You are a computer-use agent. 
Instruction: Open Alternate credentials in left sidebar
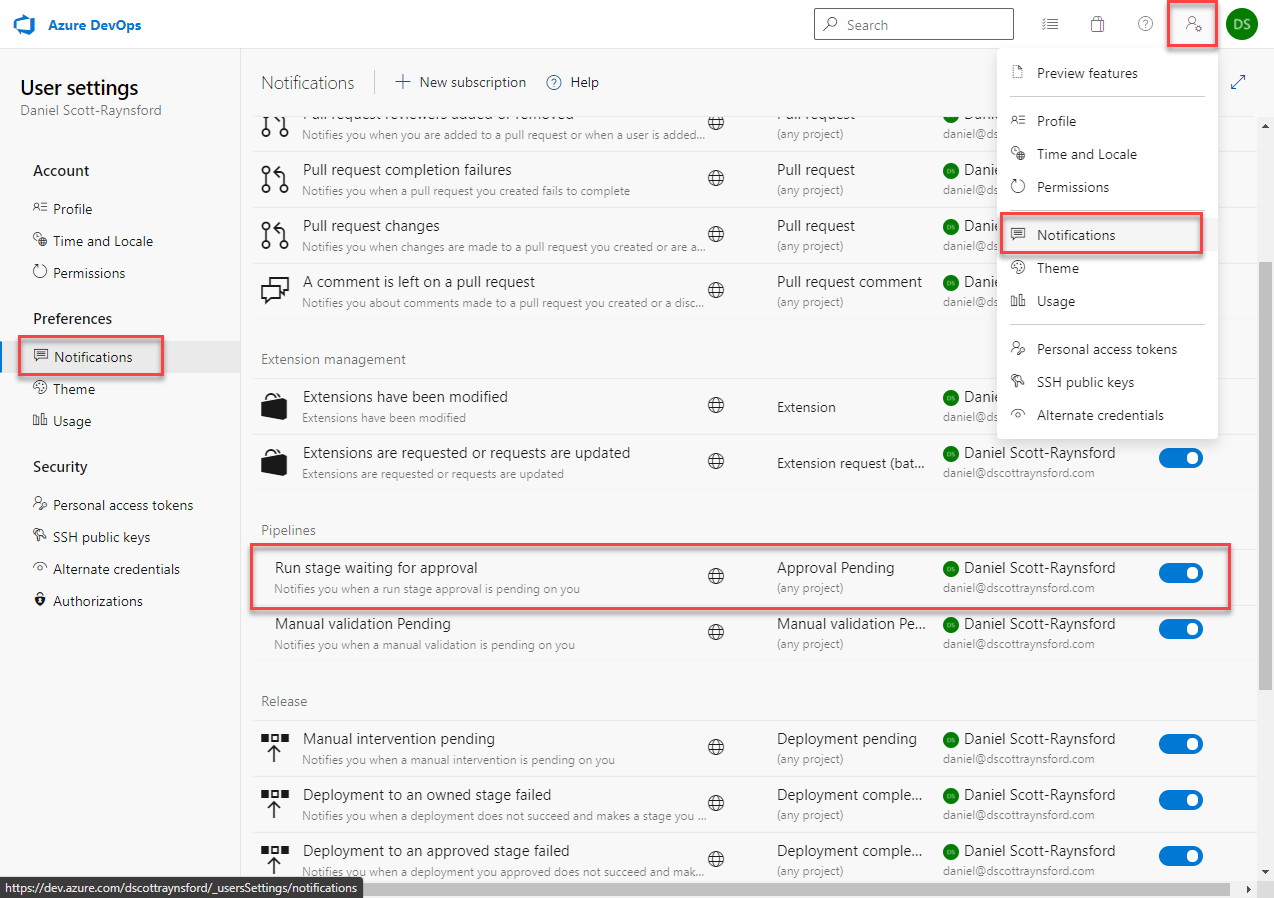pos(120,569)
